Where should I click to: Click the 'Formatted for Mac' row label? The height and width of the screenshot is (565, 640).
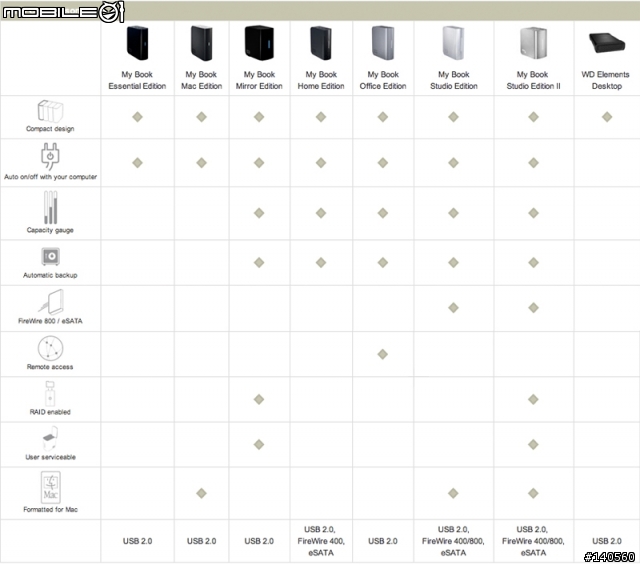pyautogui.click(x=51, y=509)
